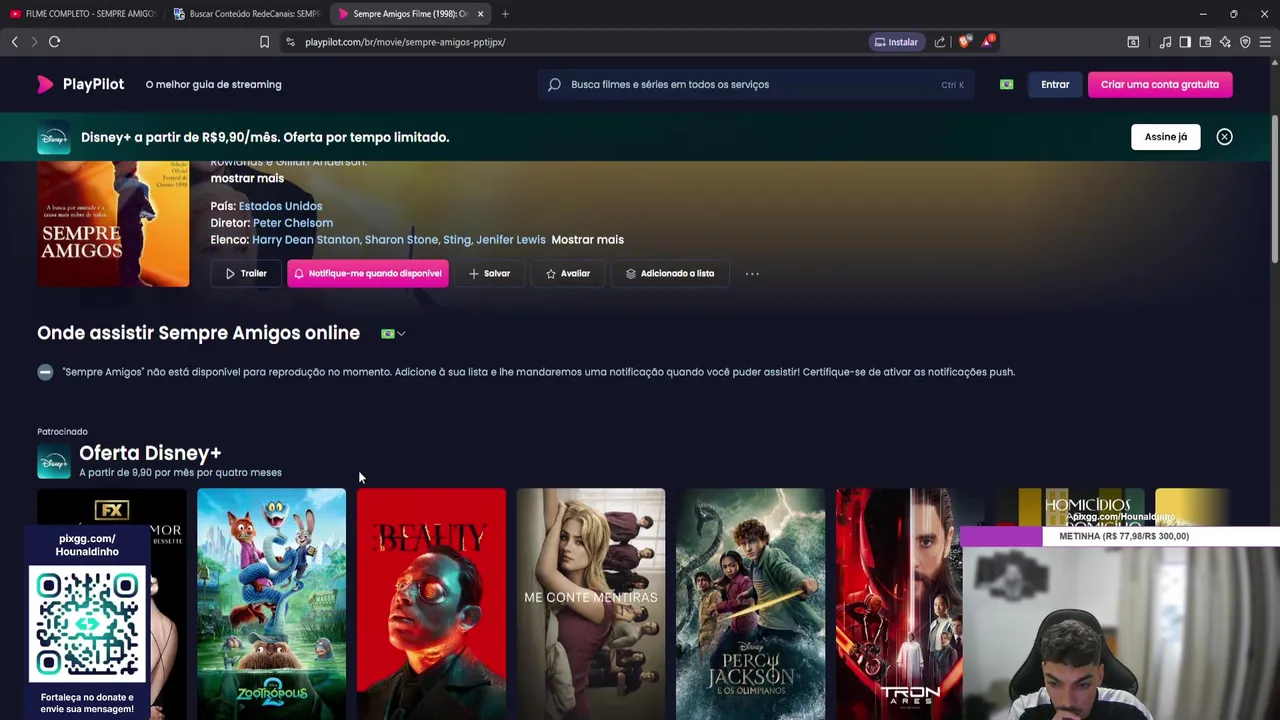
Task: Click Disney+ logo beside Oferta Disney+
Action: click(54, 461)
